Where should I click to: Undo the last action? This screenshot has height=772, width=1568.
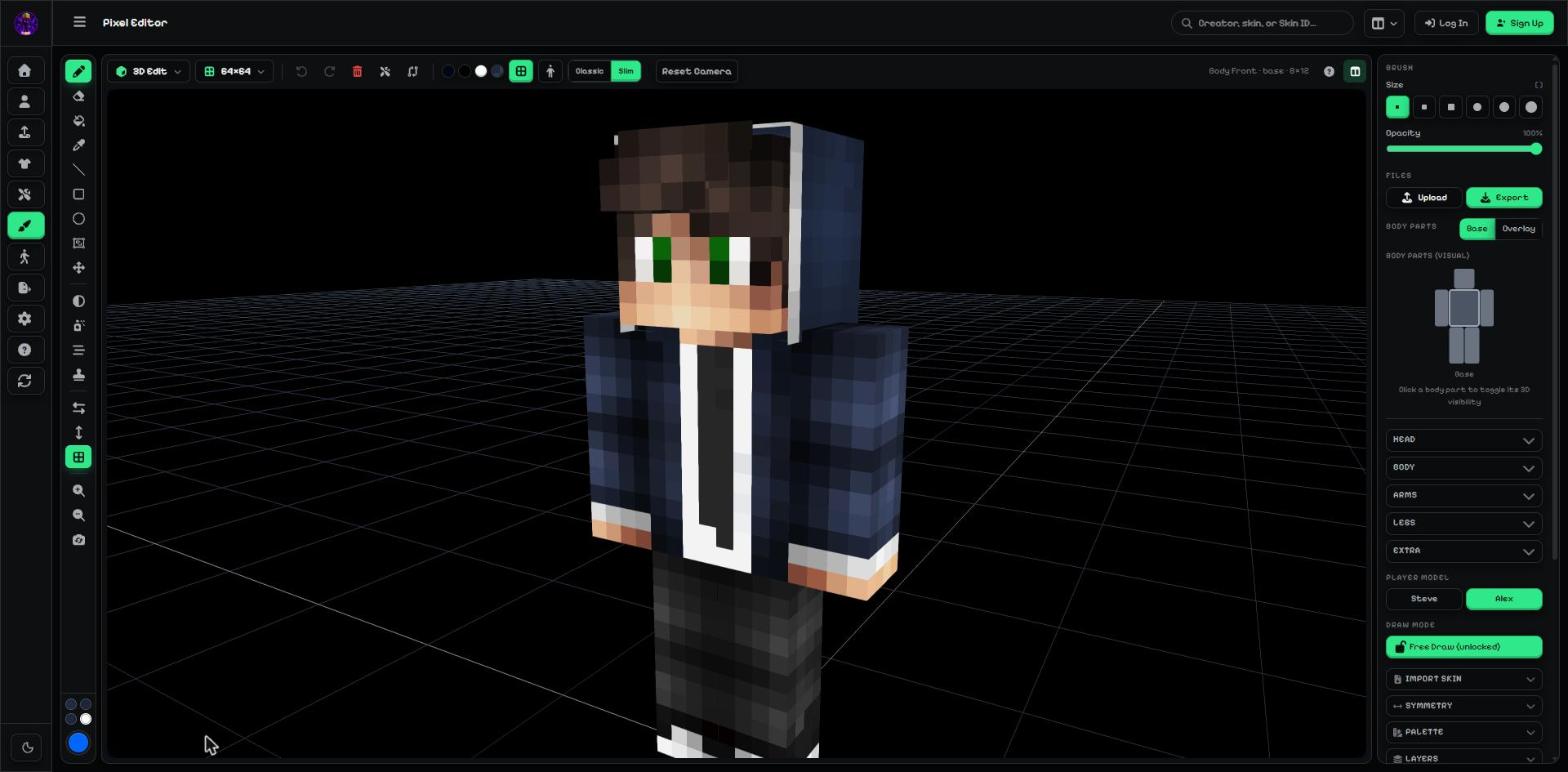[x=301, y=71]
